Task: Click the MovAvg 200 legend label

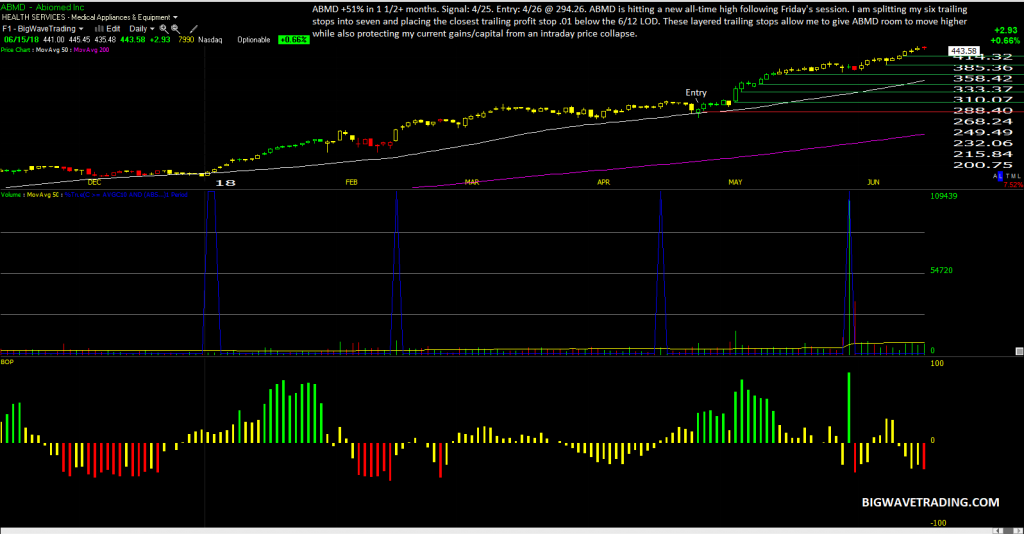Action: pos(91,50)
